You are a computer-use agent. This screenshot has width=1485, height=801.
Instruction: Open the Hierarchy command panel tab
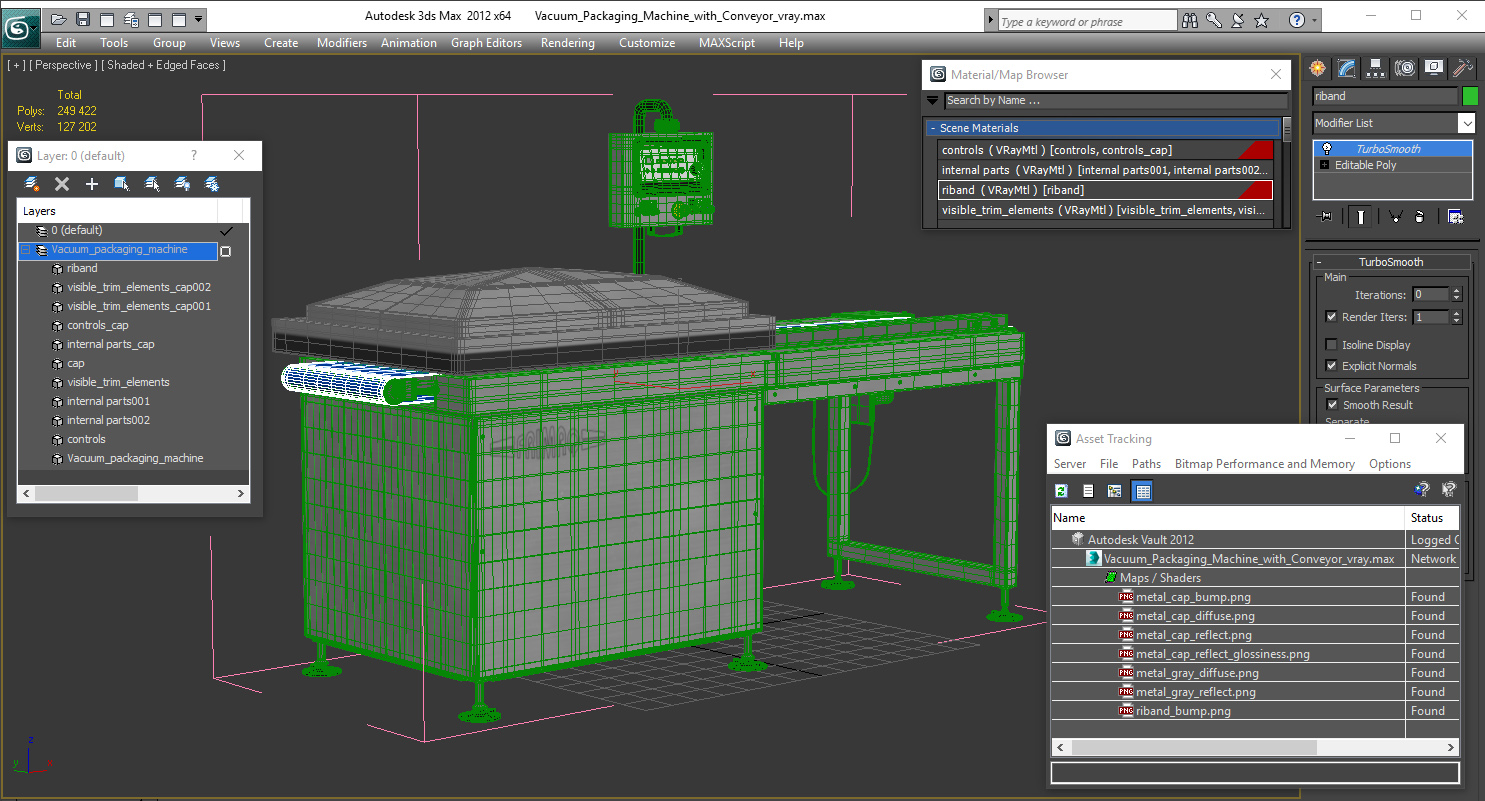[x=1376, y=68]
